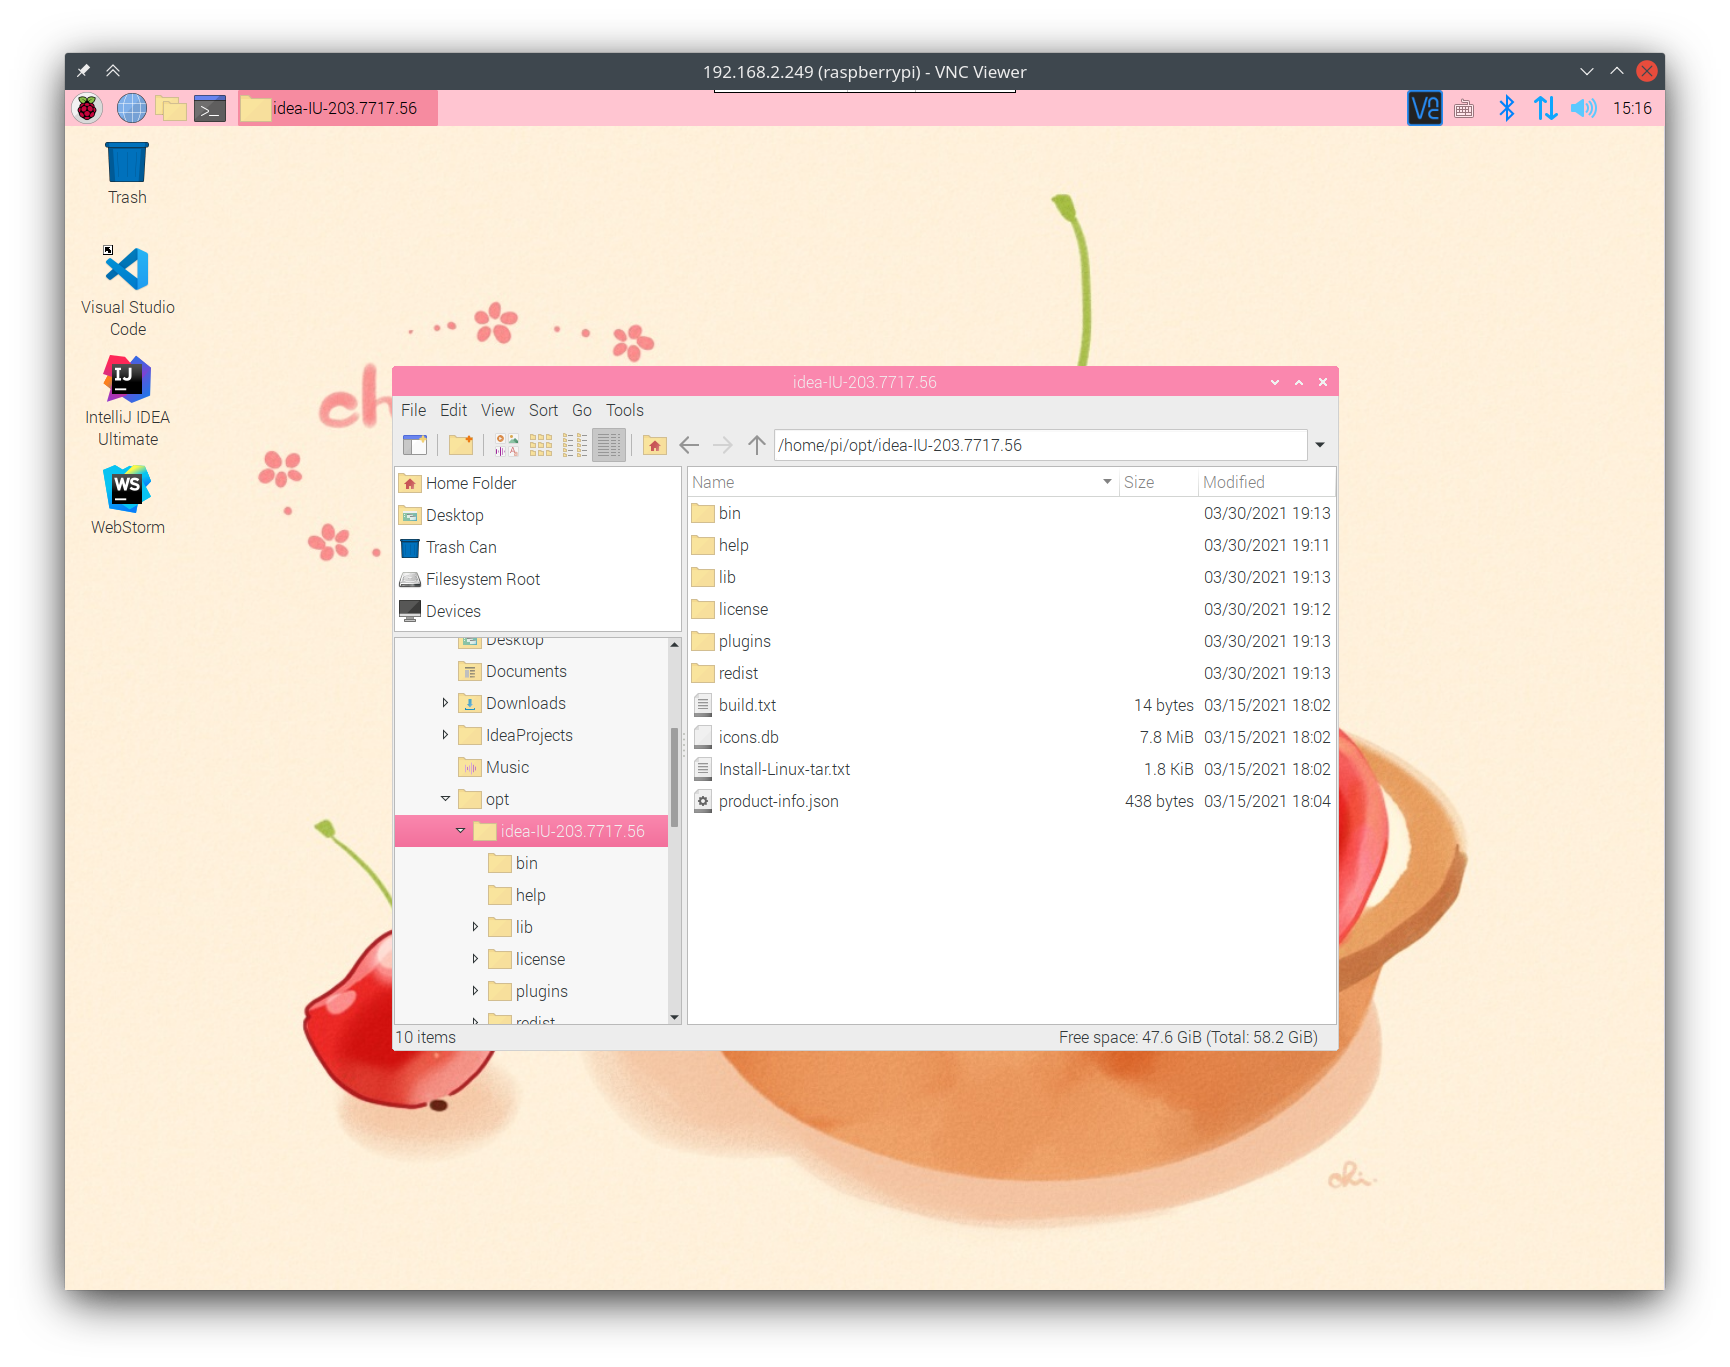Select Filesystem Root in places list
Screen dimensions: 1730x1367
click(x=482, y=579)
